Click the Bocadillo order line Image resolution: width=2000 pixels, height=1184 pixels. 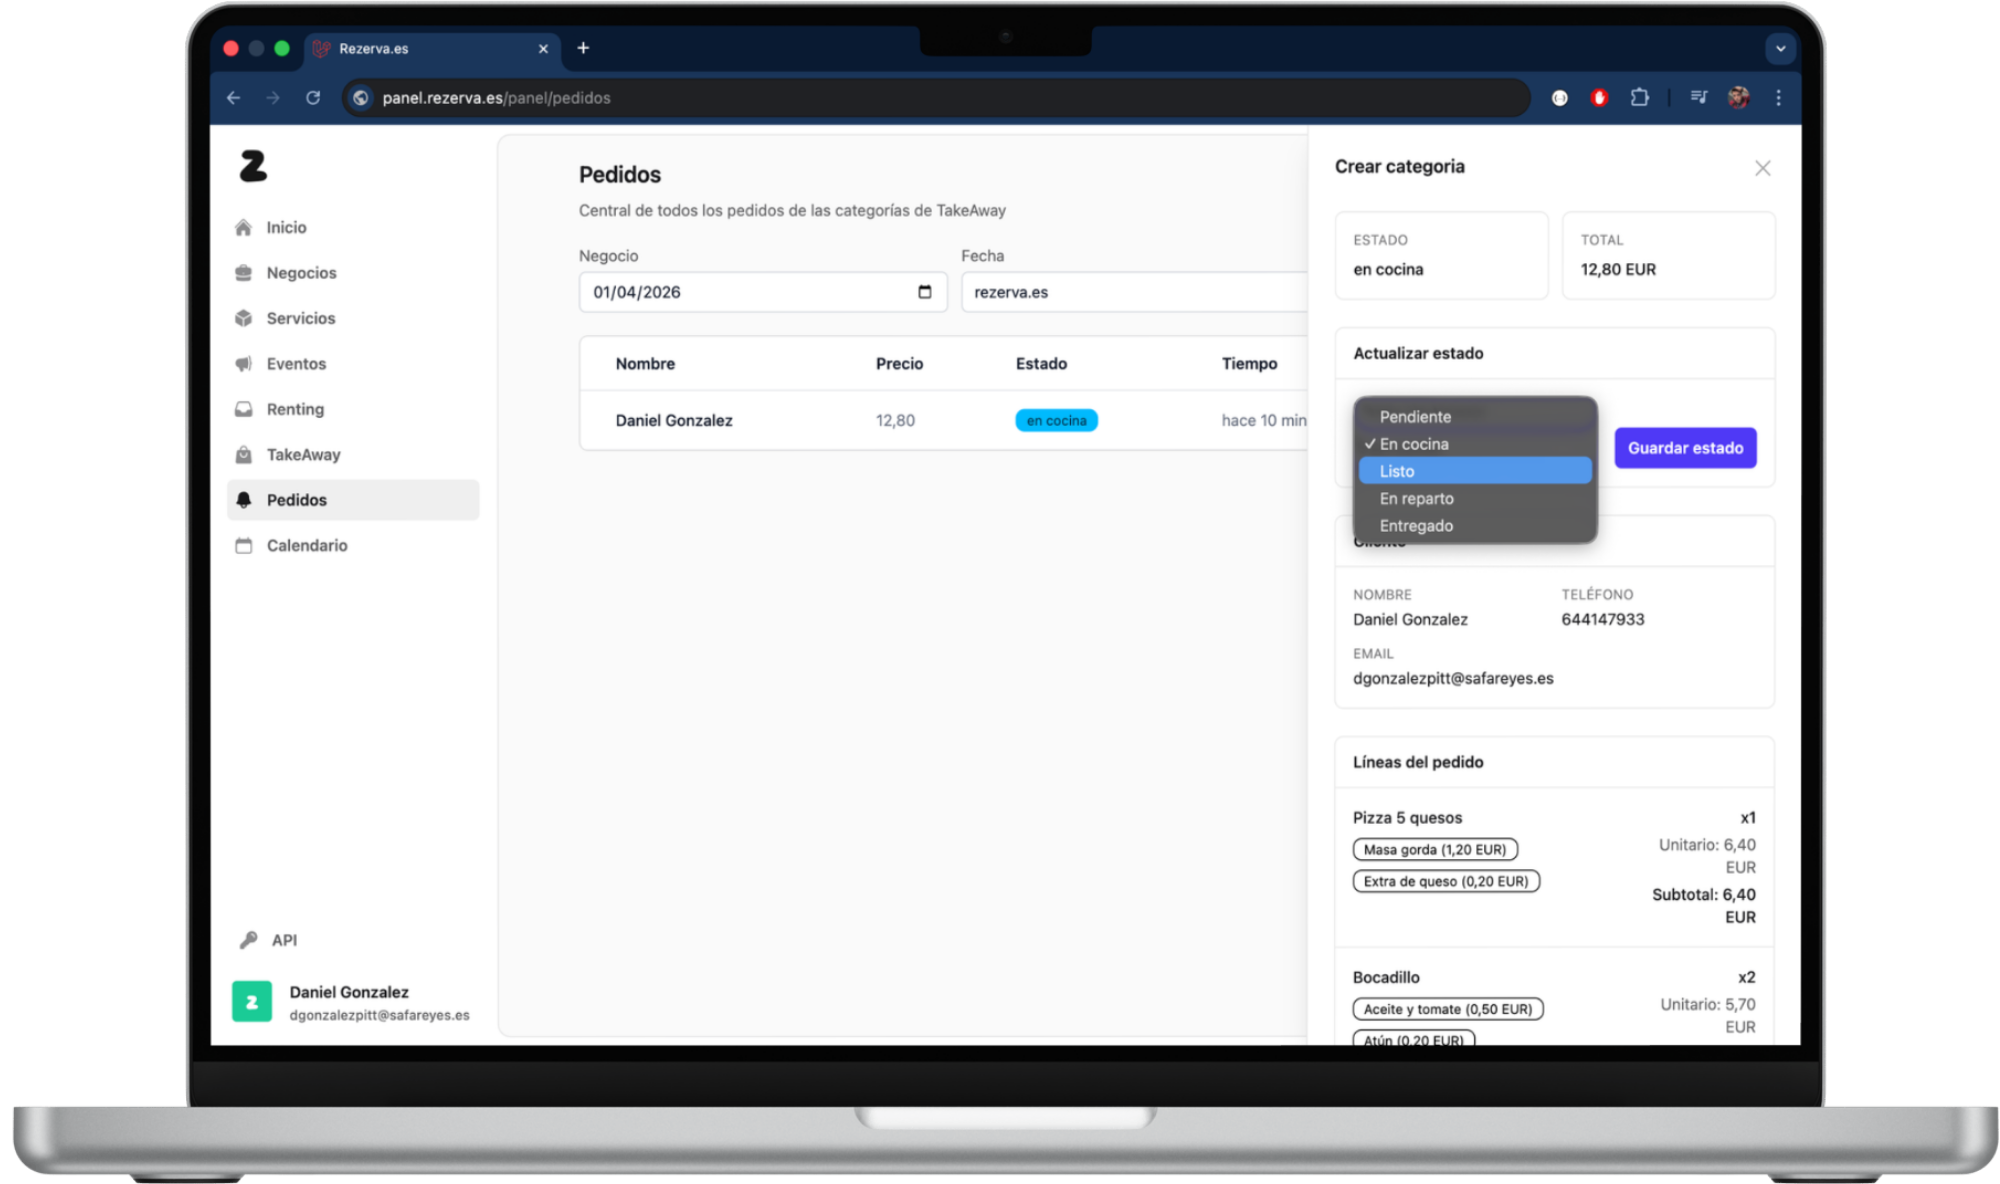click(x=1386, y=977)
